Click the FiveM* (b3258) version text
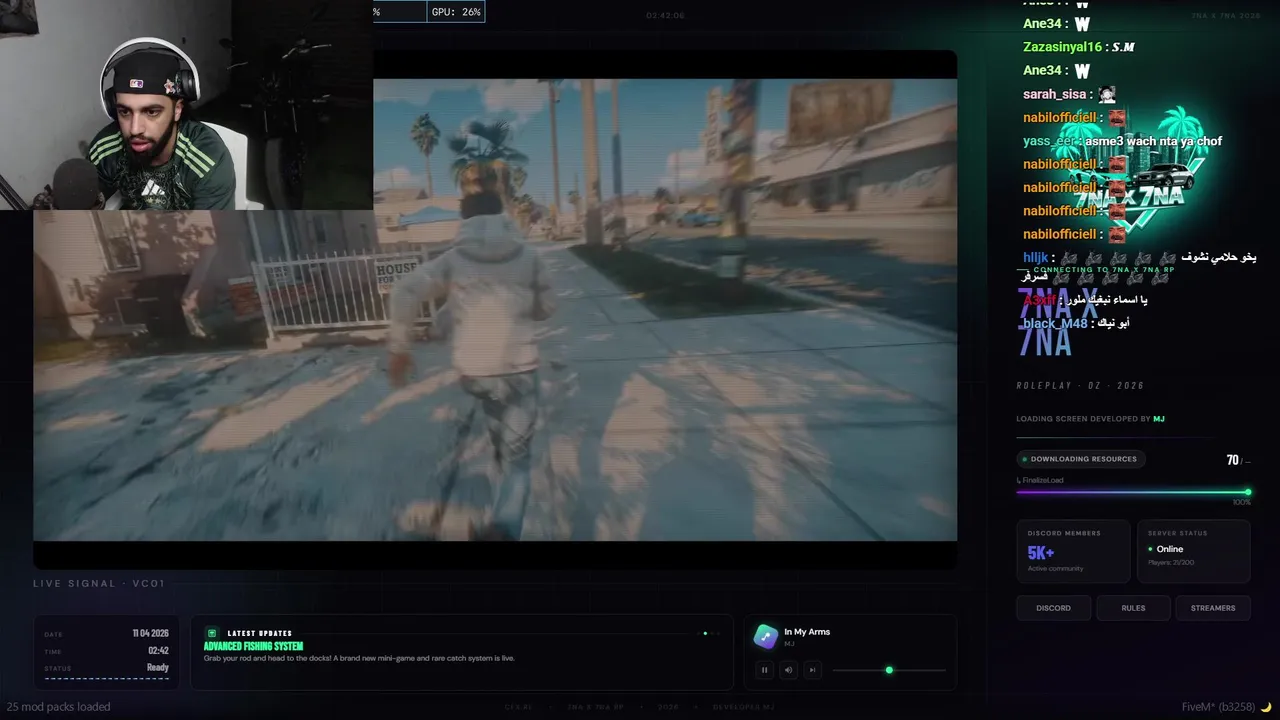 tap(1217, 707)
